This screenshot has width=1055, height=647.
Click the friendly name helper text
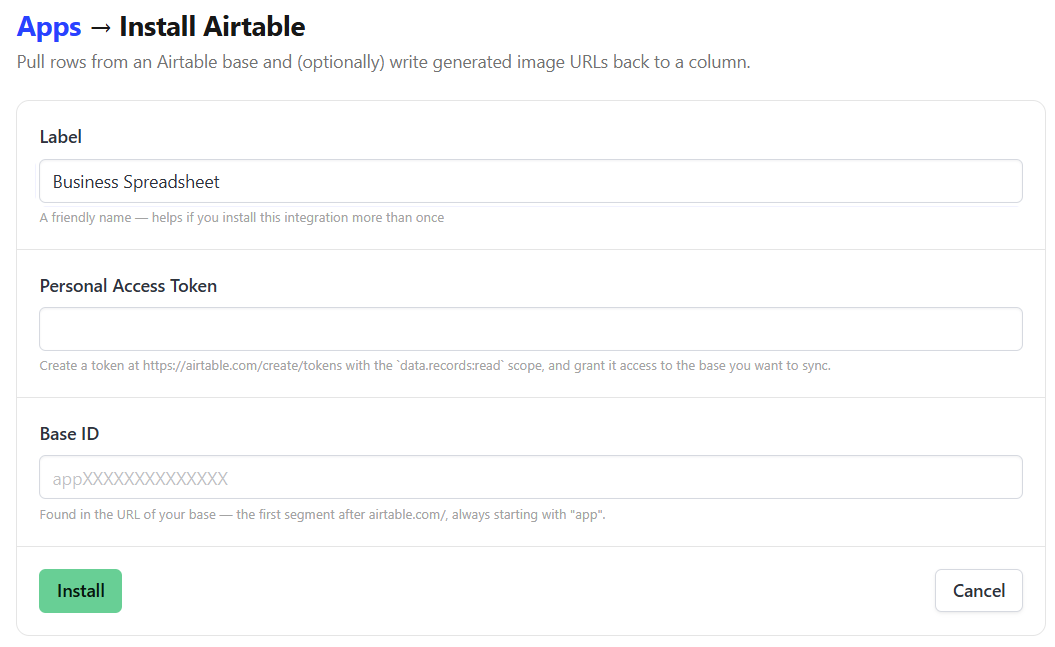[x=242, y=217]
